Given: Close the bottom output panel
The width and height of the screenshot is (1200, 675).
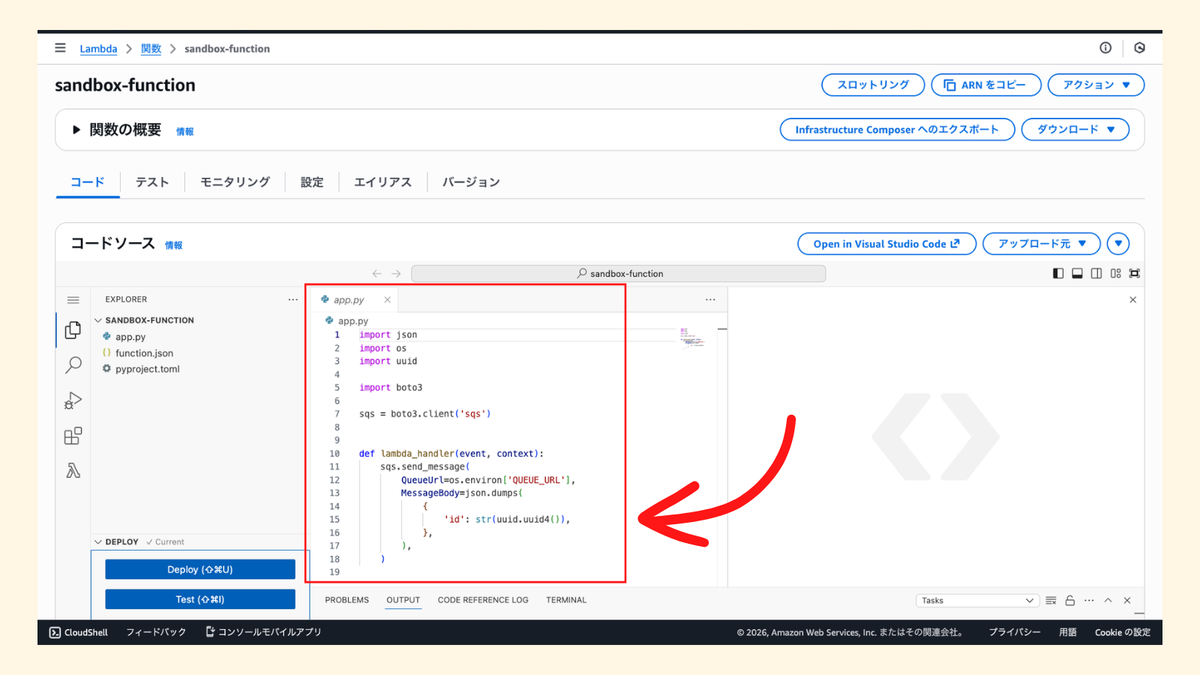Looking at the screenshot, I should (1127, 601).
